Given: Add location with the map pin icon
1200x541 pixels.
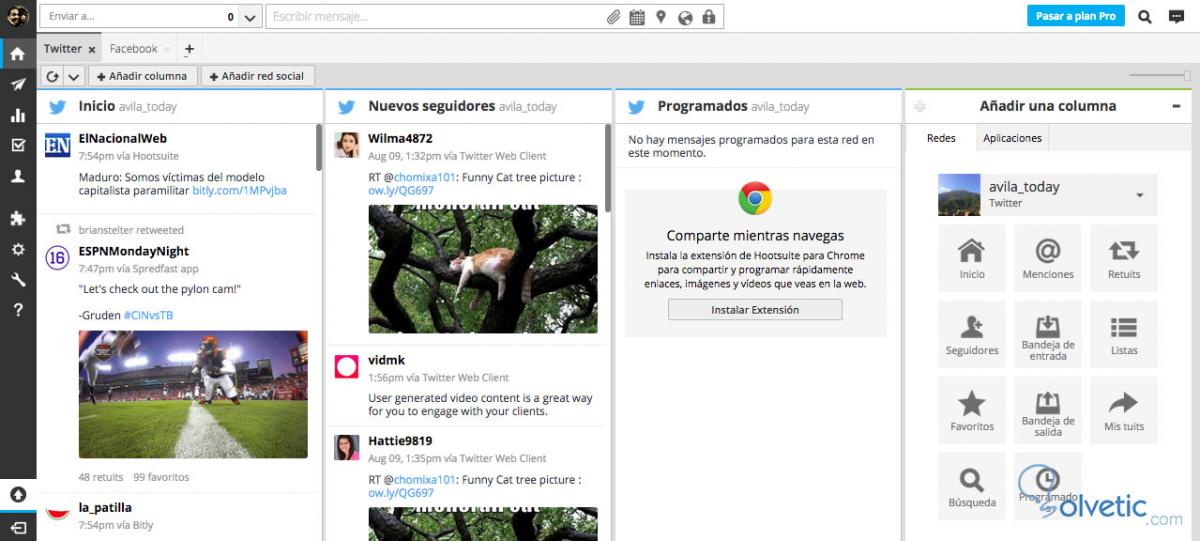Looking at the screenshot, I should (x=661, y=17).
